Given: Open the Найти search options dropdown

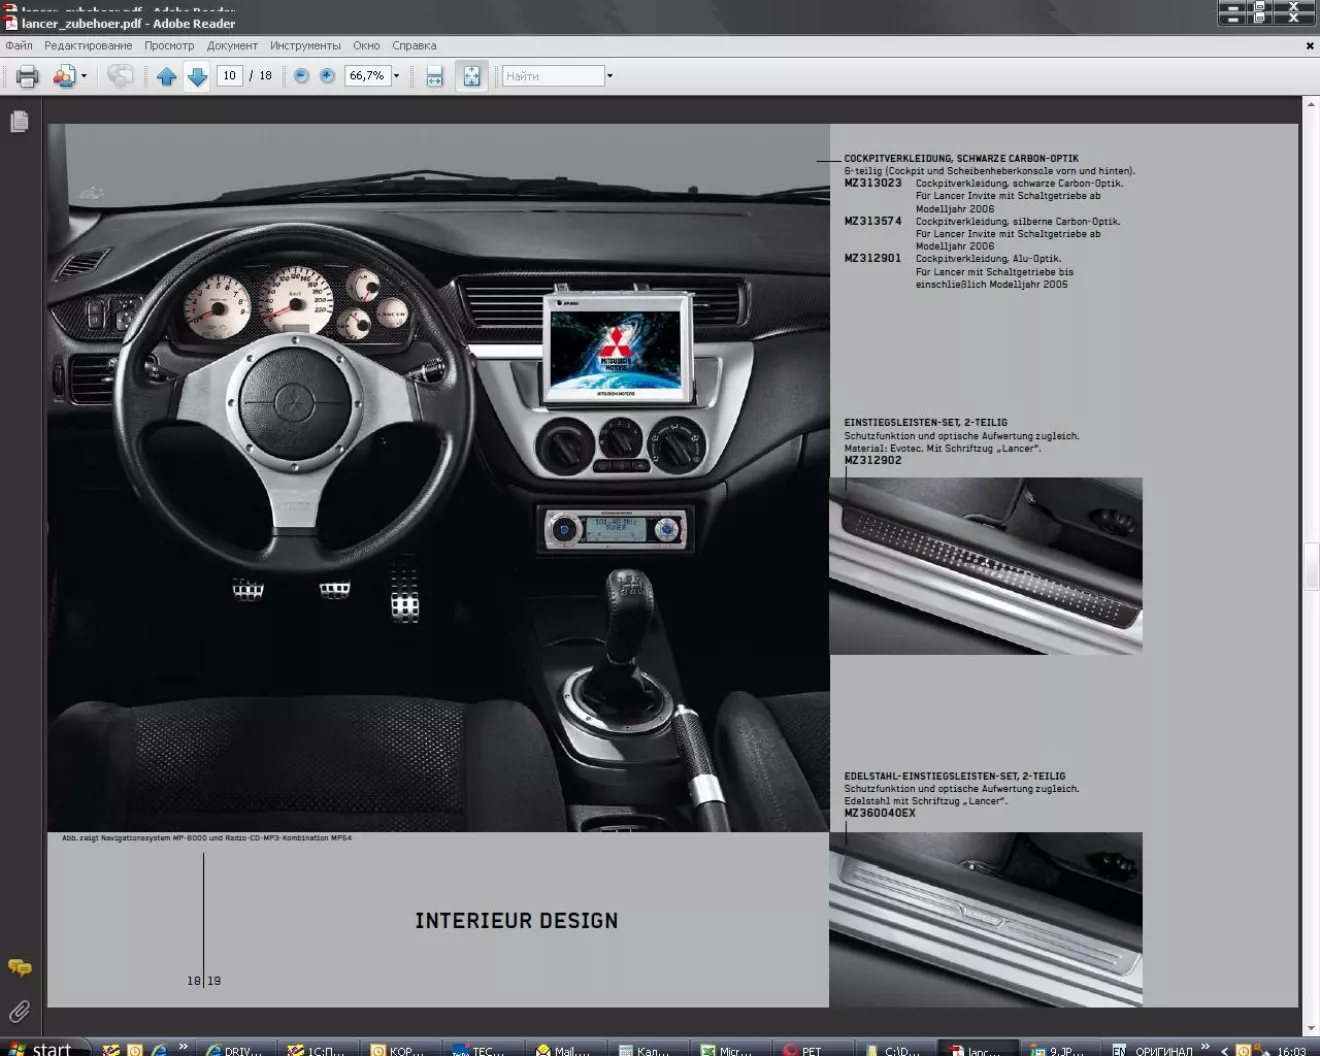Looking at the screenshot, I should (610, 76).
